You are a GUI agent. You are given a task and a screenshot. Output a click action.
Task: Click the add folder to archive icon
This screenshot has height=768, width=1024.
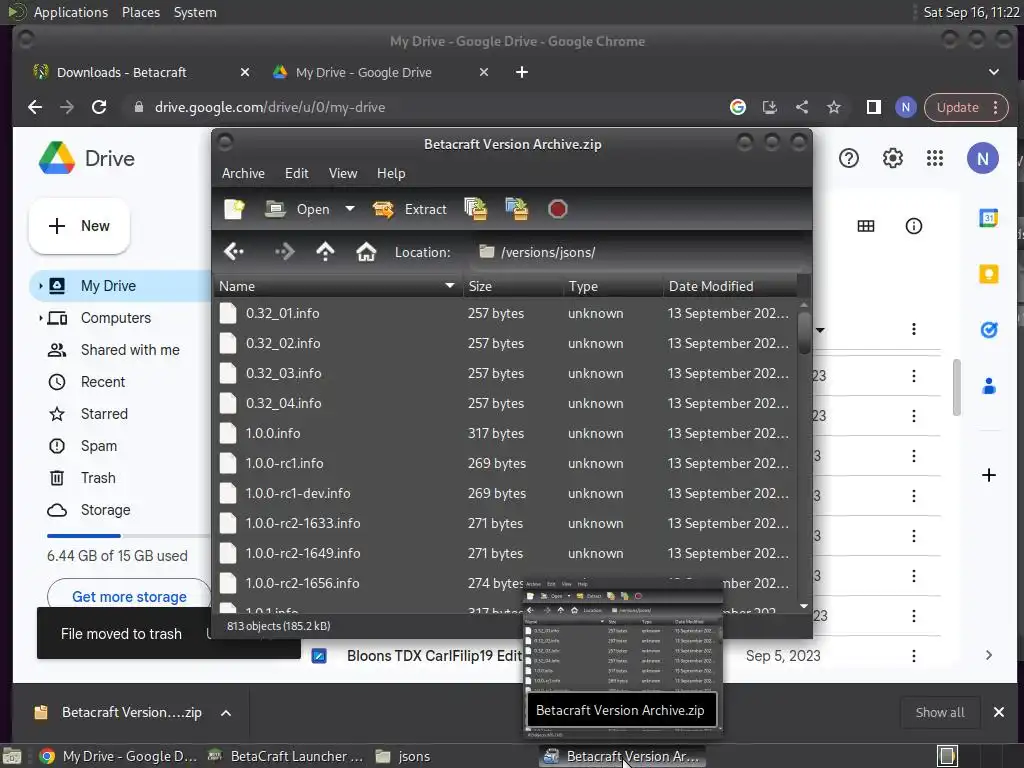[517, 209]
